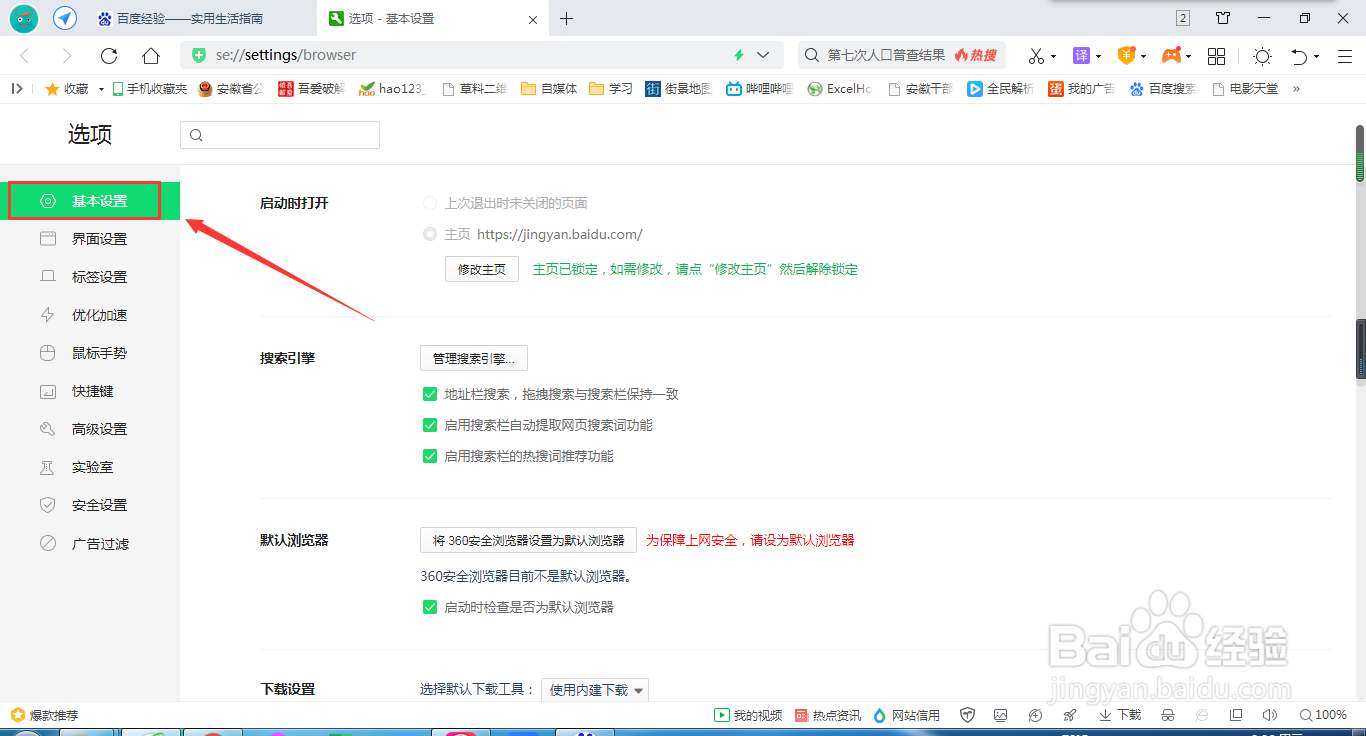The image size is (1366, 736).
Task: Expand the undo history dropdown arrow
Action: click(1316, 57)
